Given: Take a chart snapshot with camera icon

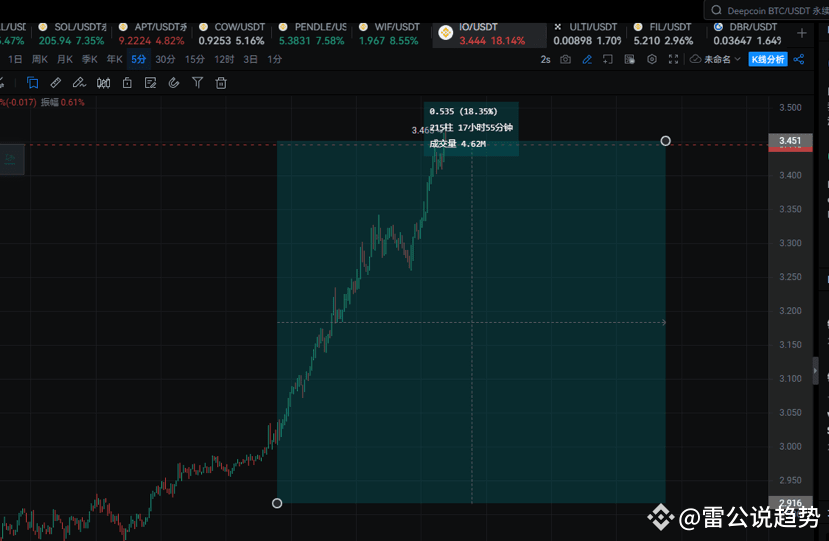Looking at the screenshot, I should tap(566, 59).
